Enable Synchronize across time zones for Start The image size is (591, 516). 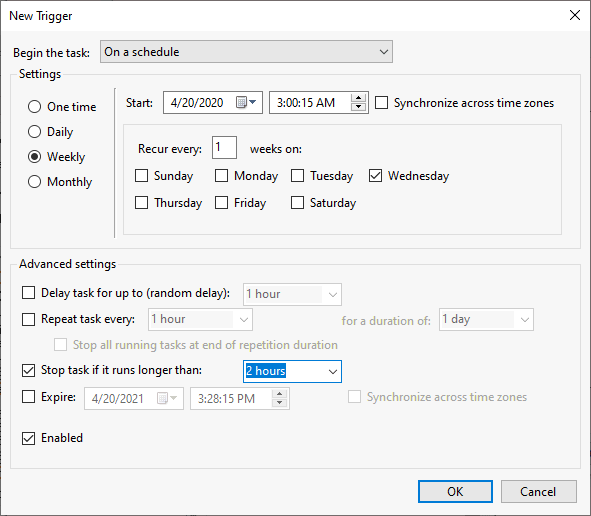coord(381,103)
